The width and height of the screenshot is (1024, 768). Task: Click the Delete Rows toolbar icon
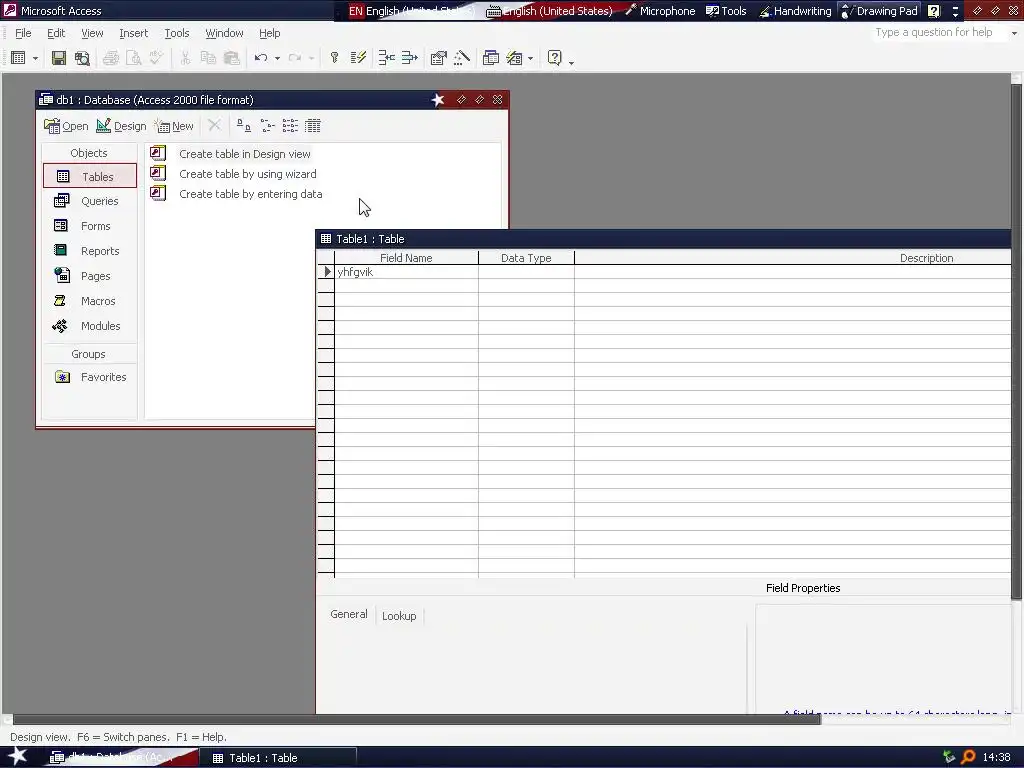[x=409, y=58]
